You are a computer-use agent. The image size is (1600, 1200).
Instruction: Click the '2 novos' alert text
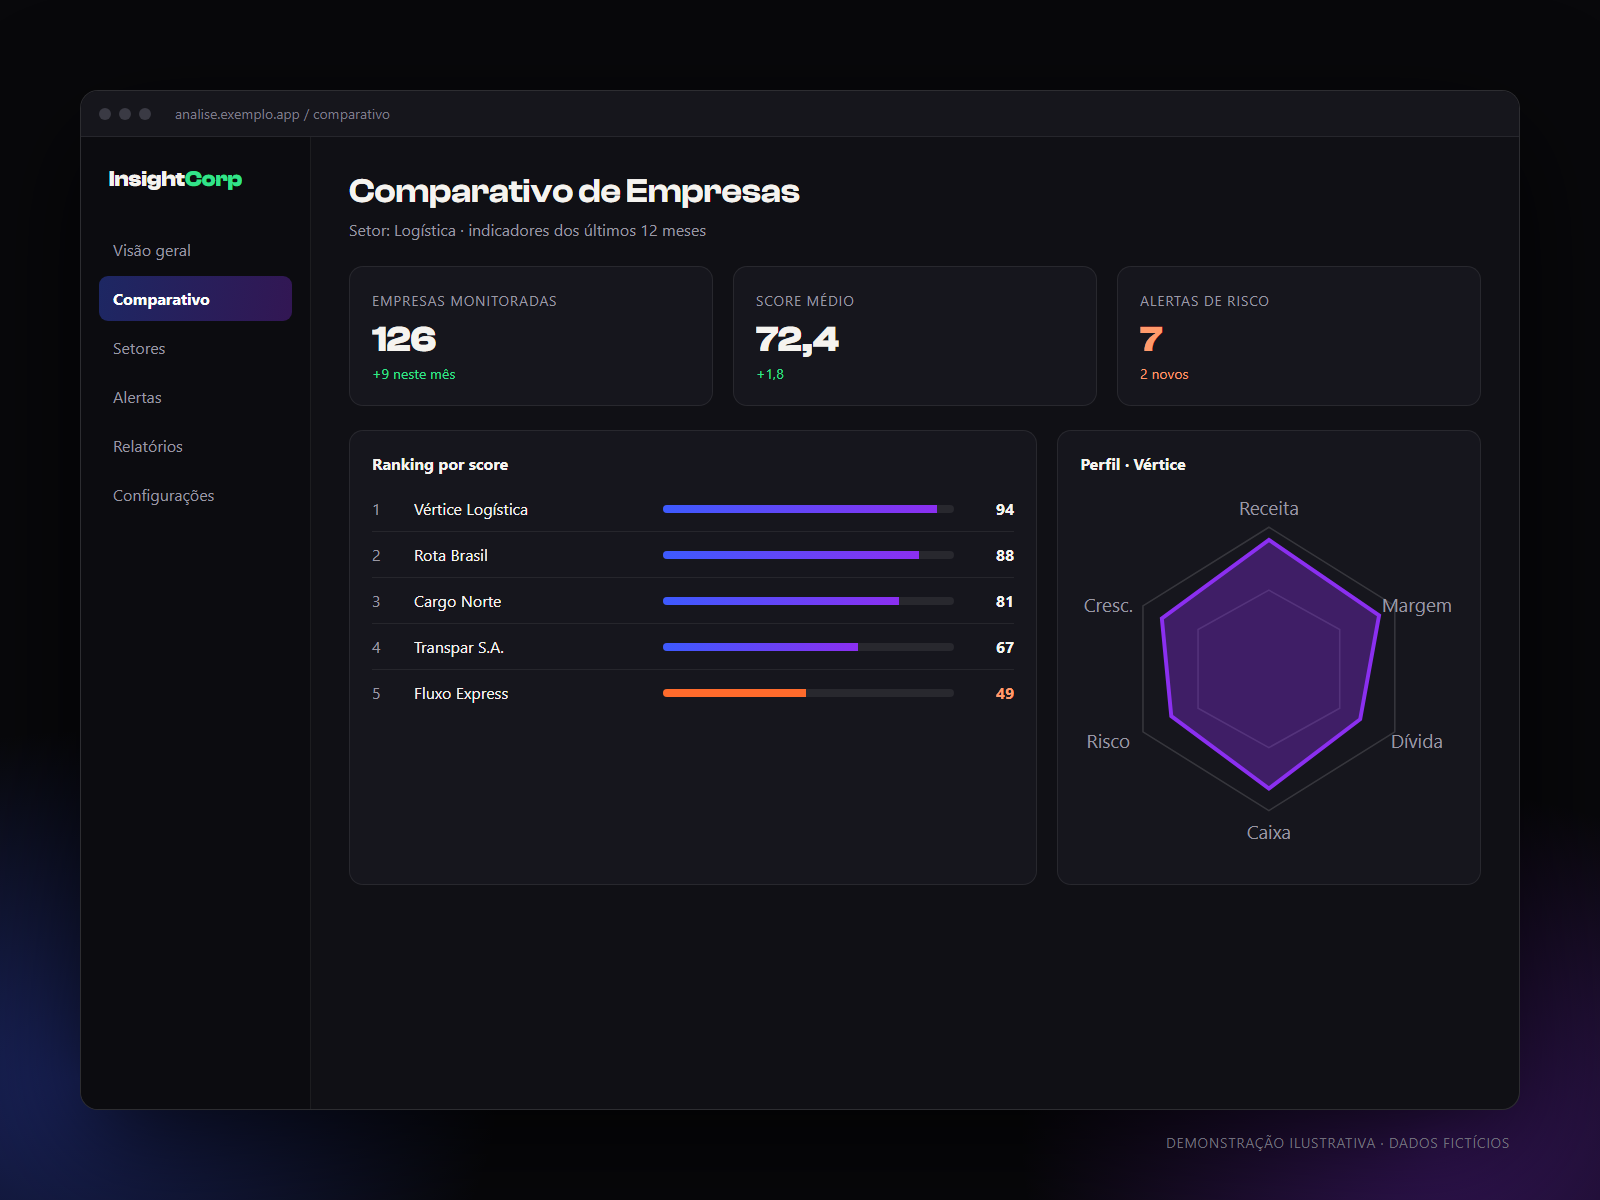(x=1164, y=374)
